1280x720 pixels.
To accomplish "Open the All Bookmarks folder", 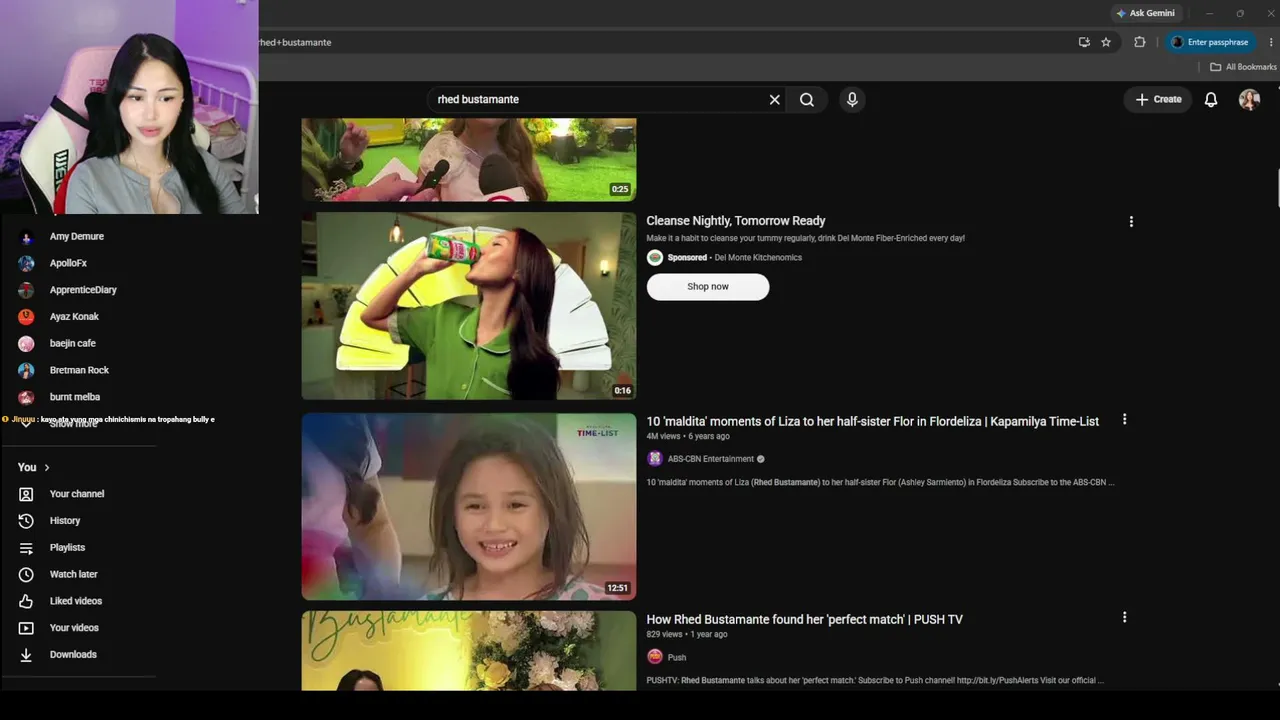I will pyautogui.click(x=1243, y=67).
